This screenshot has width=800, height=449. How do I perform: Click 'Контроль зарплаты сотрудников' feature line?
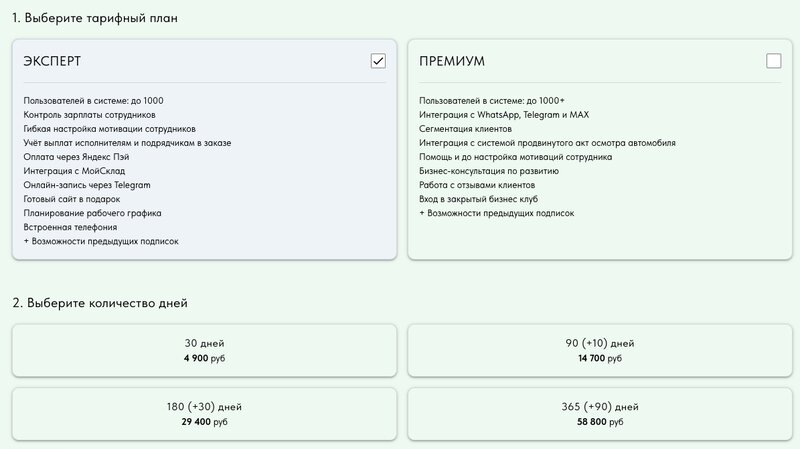[x=89, y=115]
